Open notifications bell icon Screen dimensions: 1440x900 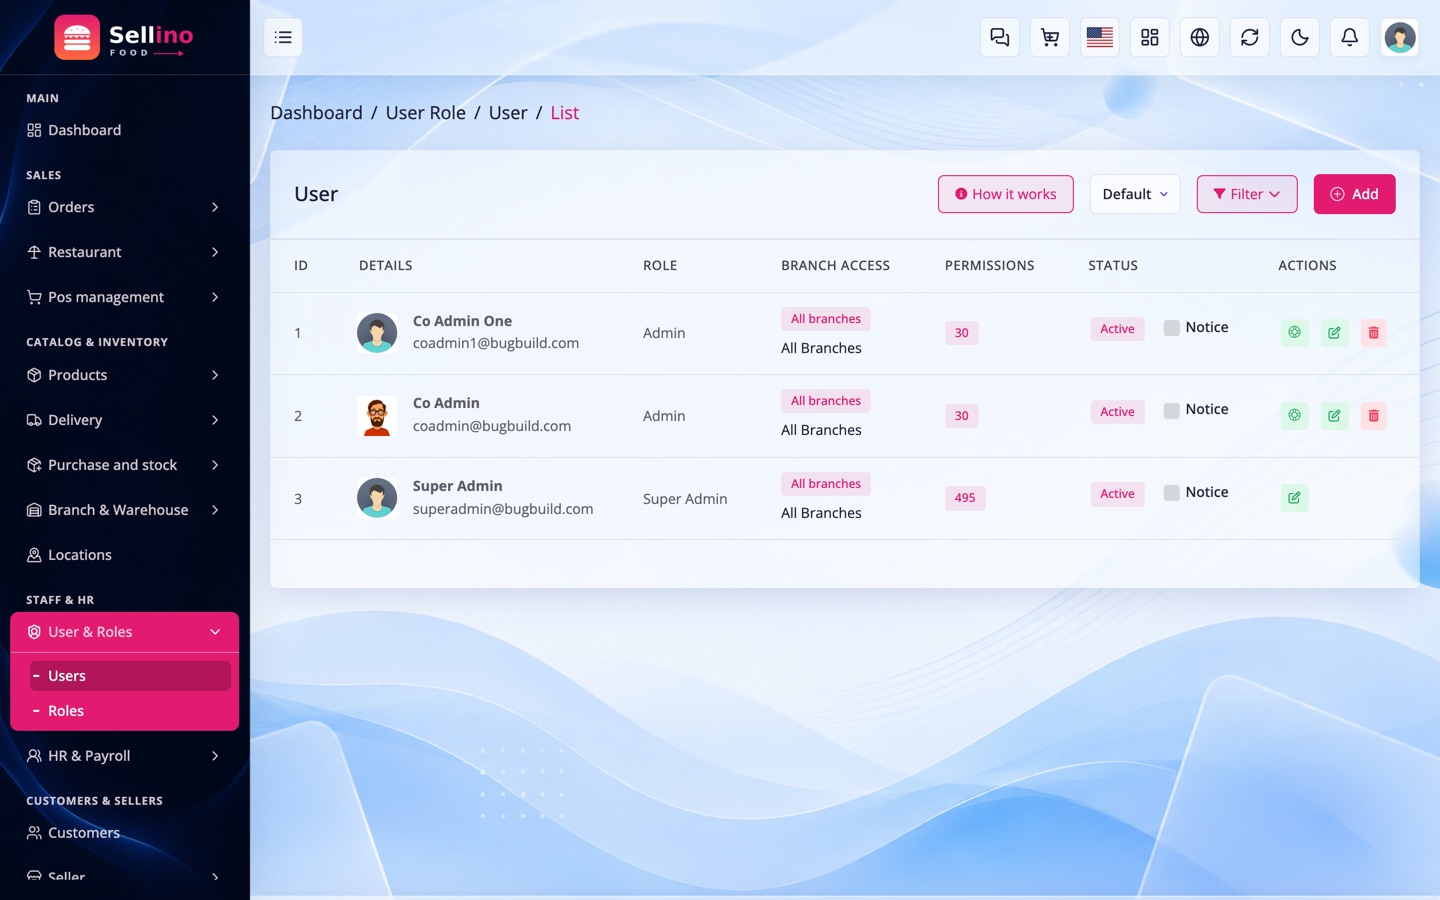tap(1350, 37)
